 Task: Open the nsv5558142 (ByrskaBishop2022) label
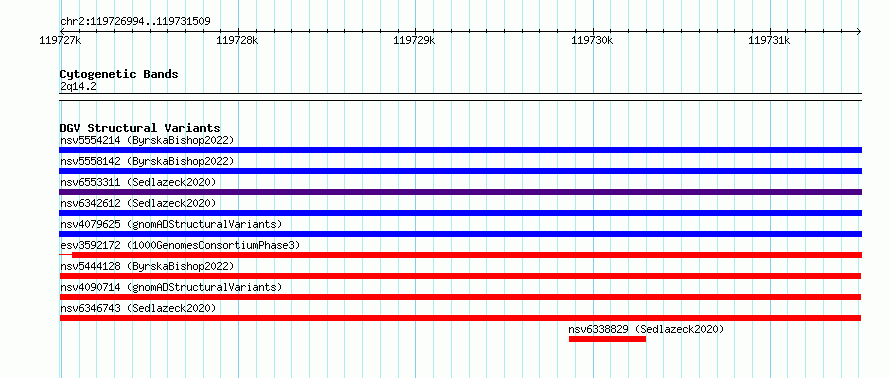click(x=147, y=161)
